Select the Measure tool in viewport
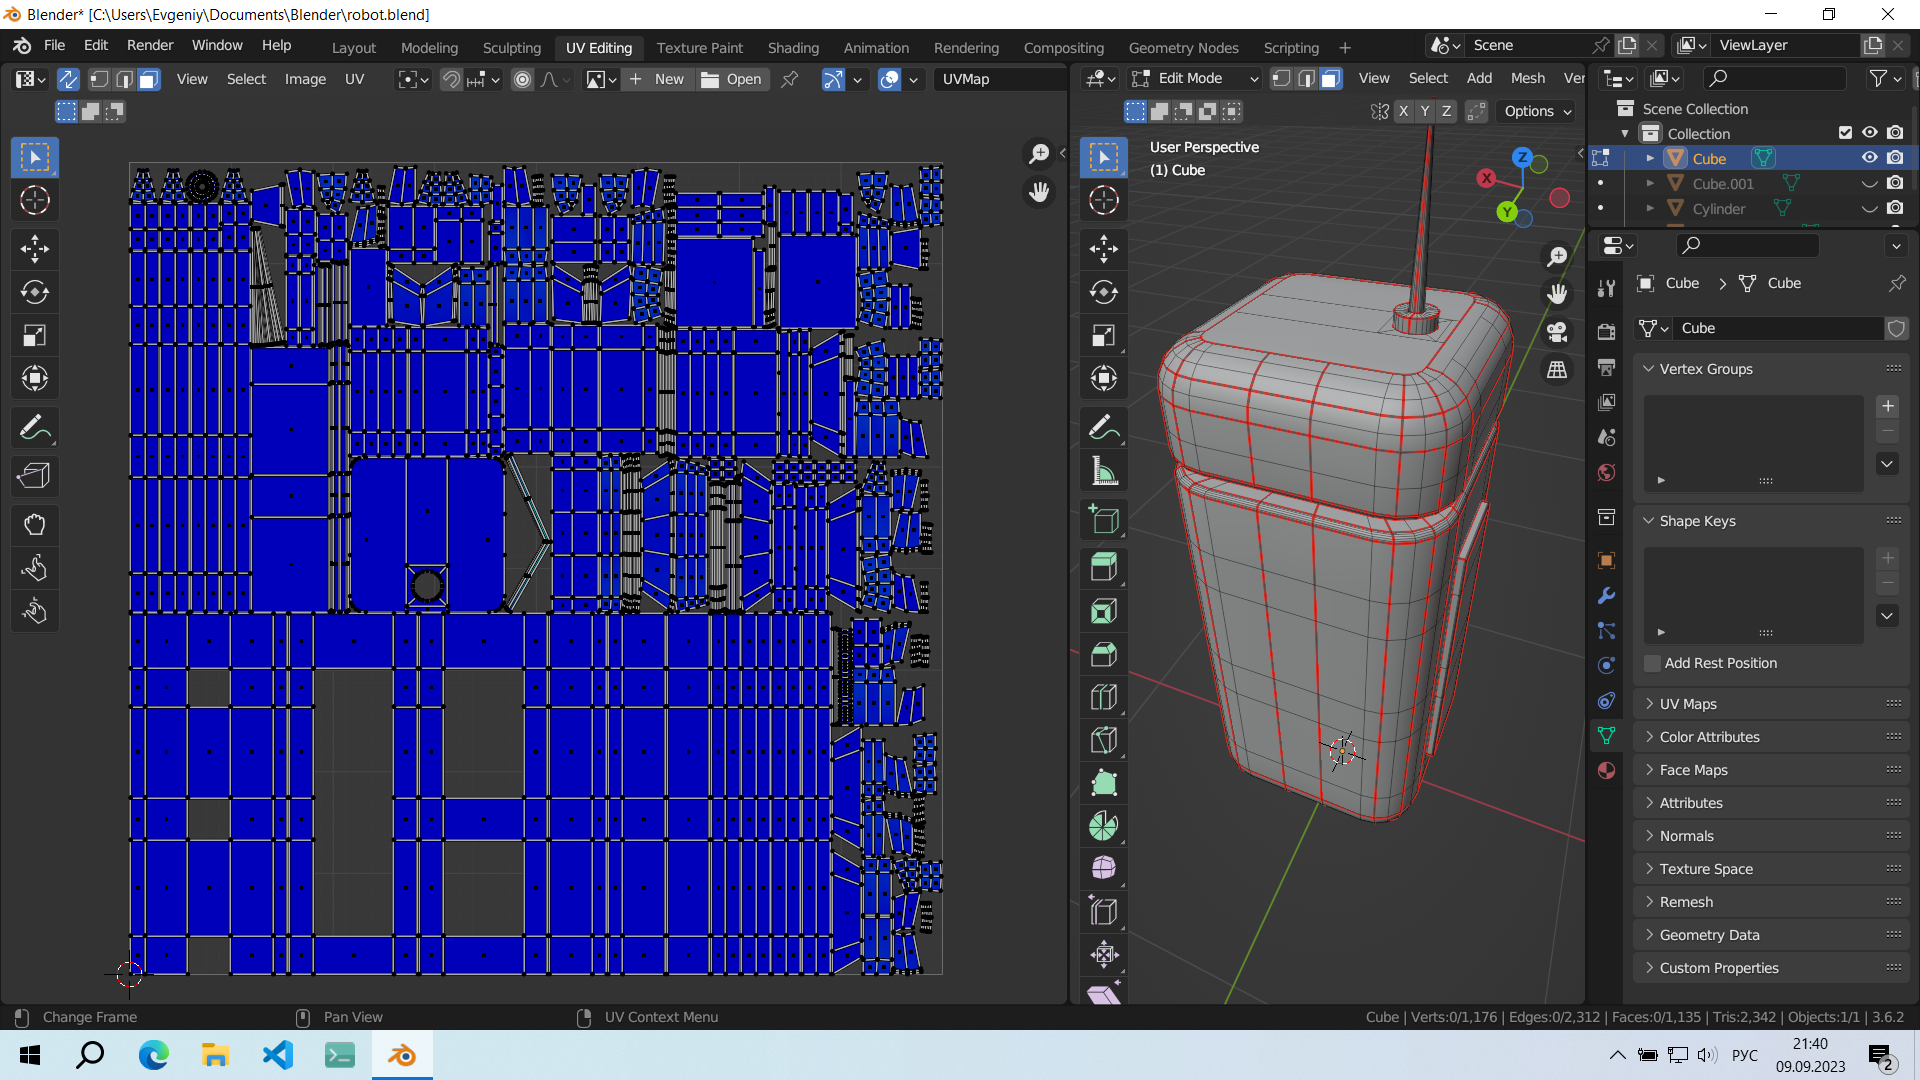 pos(1104,471)
